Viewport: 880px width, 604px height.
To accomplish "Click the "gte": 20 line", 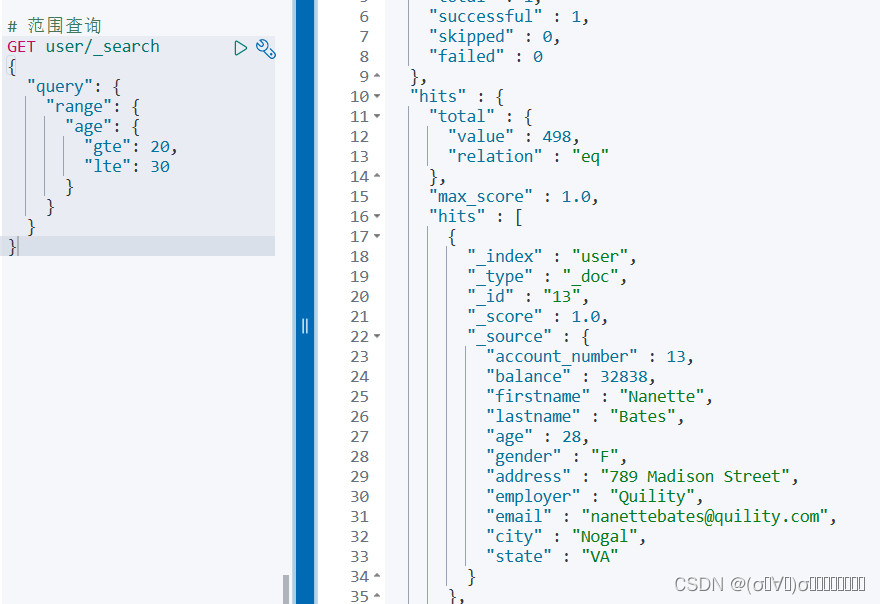I will pos(131,147).
